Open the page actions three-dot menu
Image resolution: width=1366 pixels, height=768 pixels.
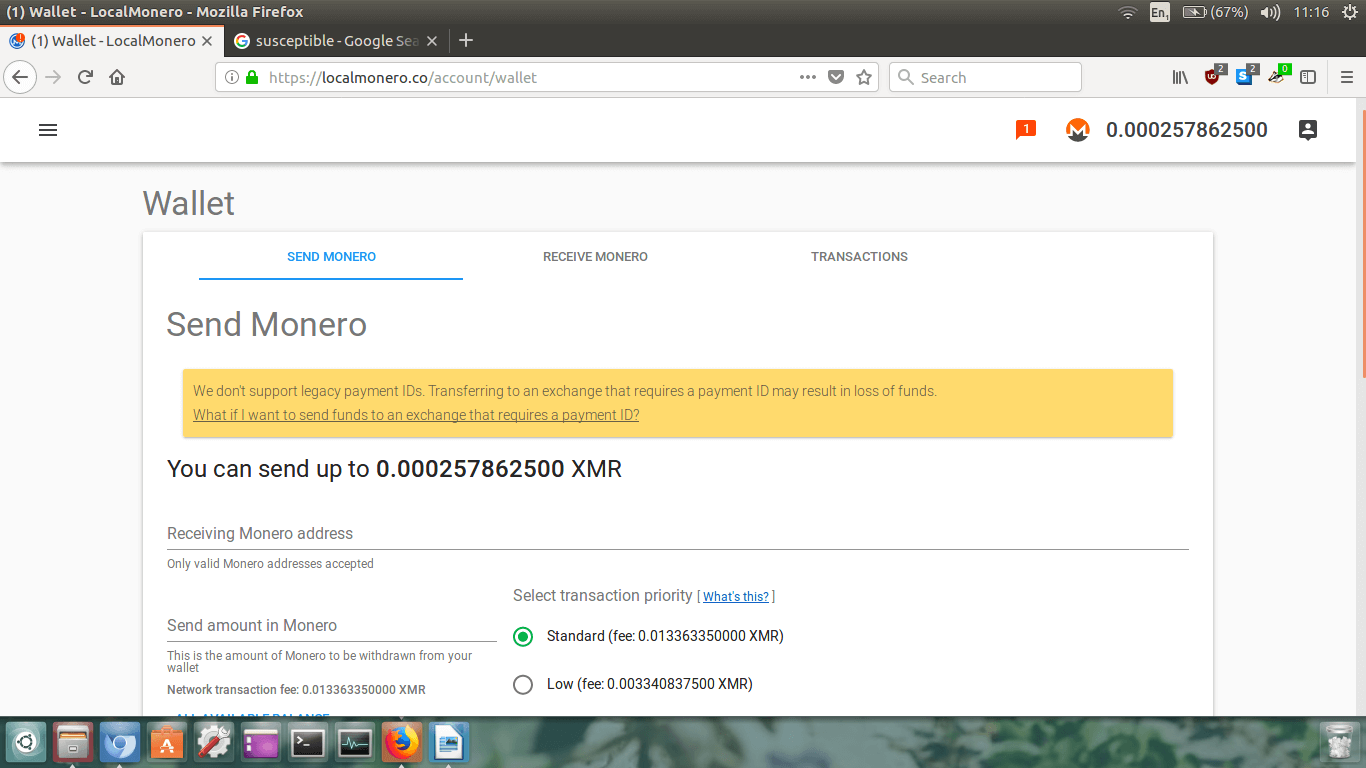pyautogui.click(x=808, y=77)
